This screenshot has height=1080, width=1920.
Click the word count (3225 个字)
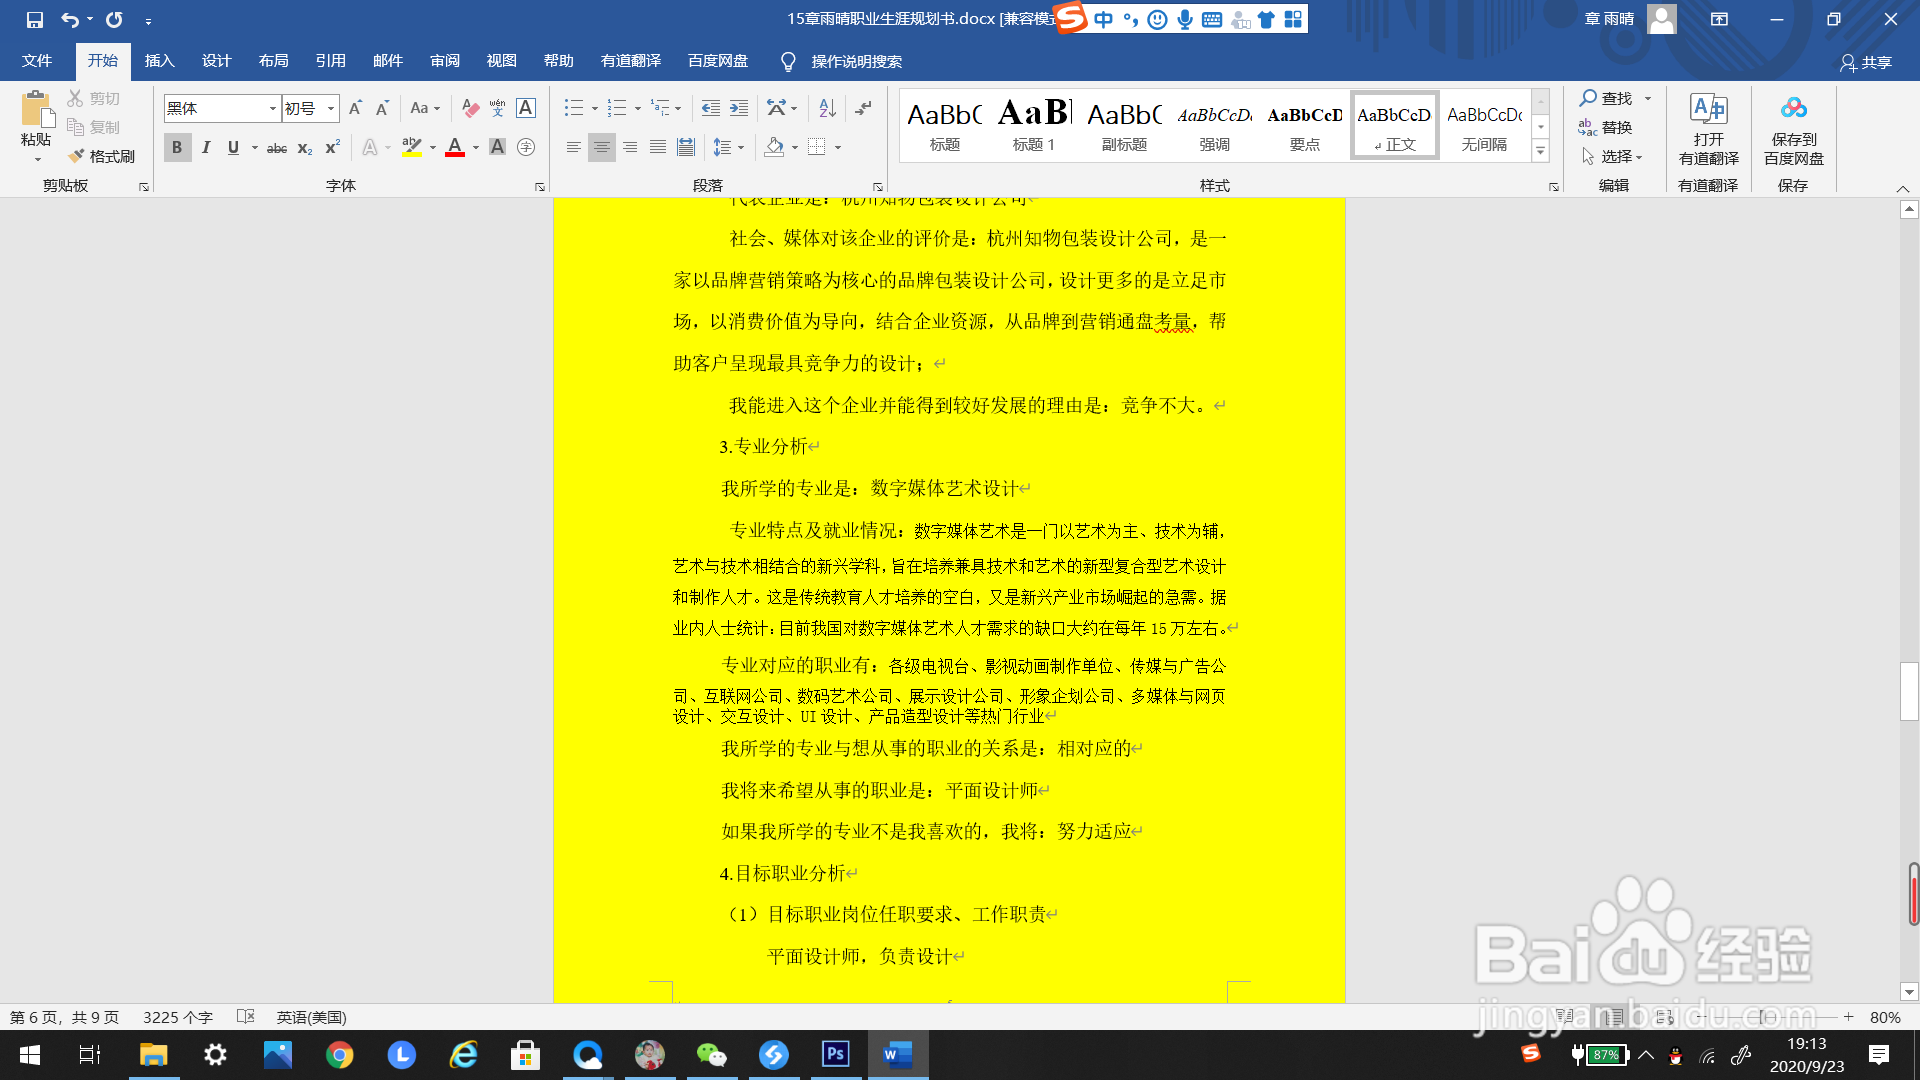tap(177, 1017)
